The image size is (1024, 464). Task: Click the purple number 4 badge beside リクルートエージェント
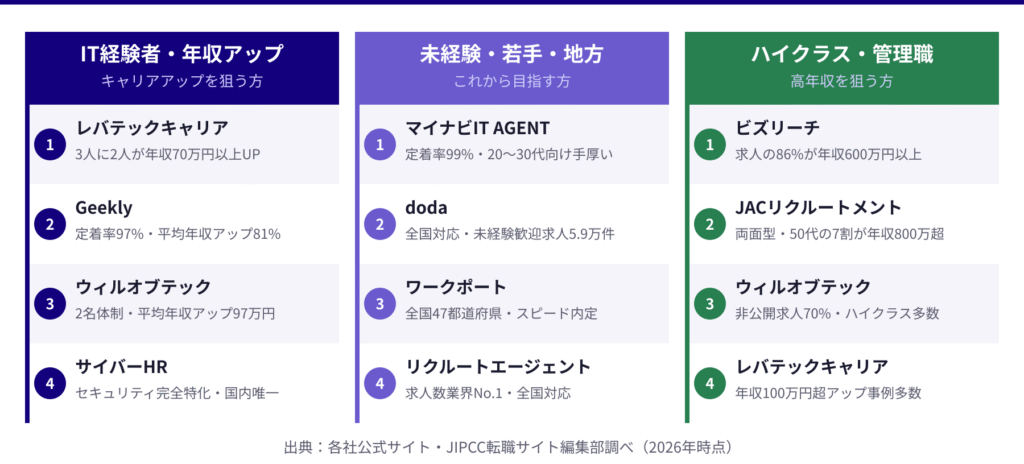tap(380, 382)
